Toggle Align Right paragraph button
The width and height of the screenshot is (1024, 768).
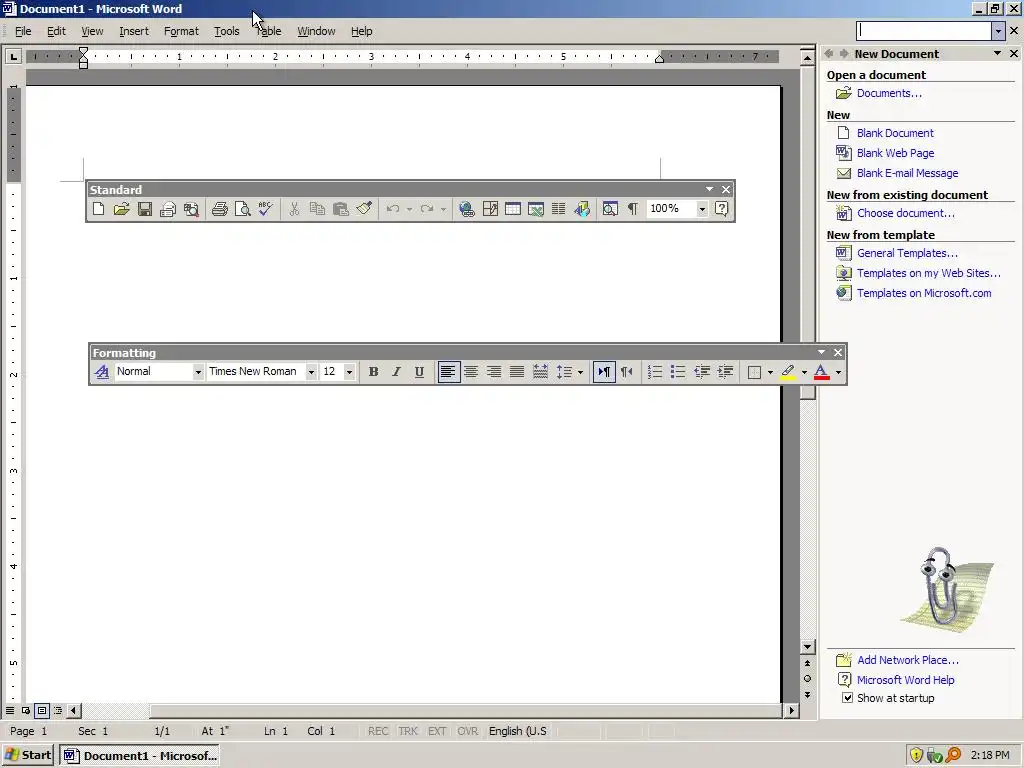[x=494, y=372]
